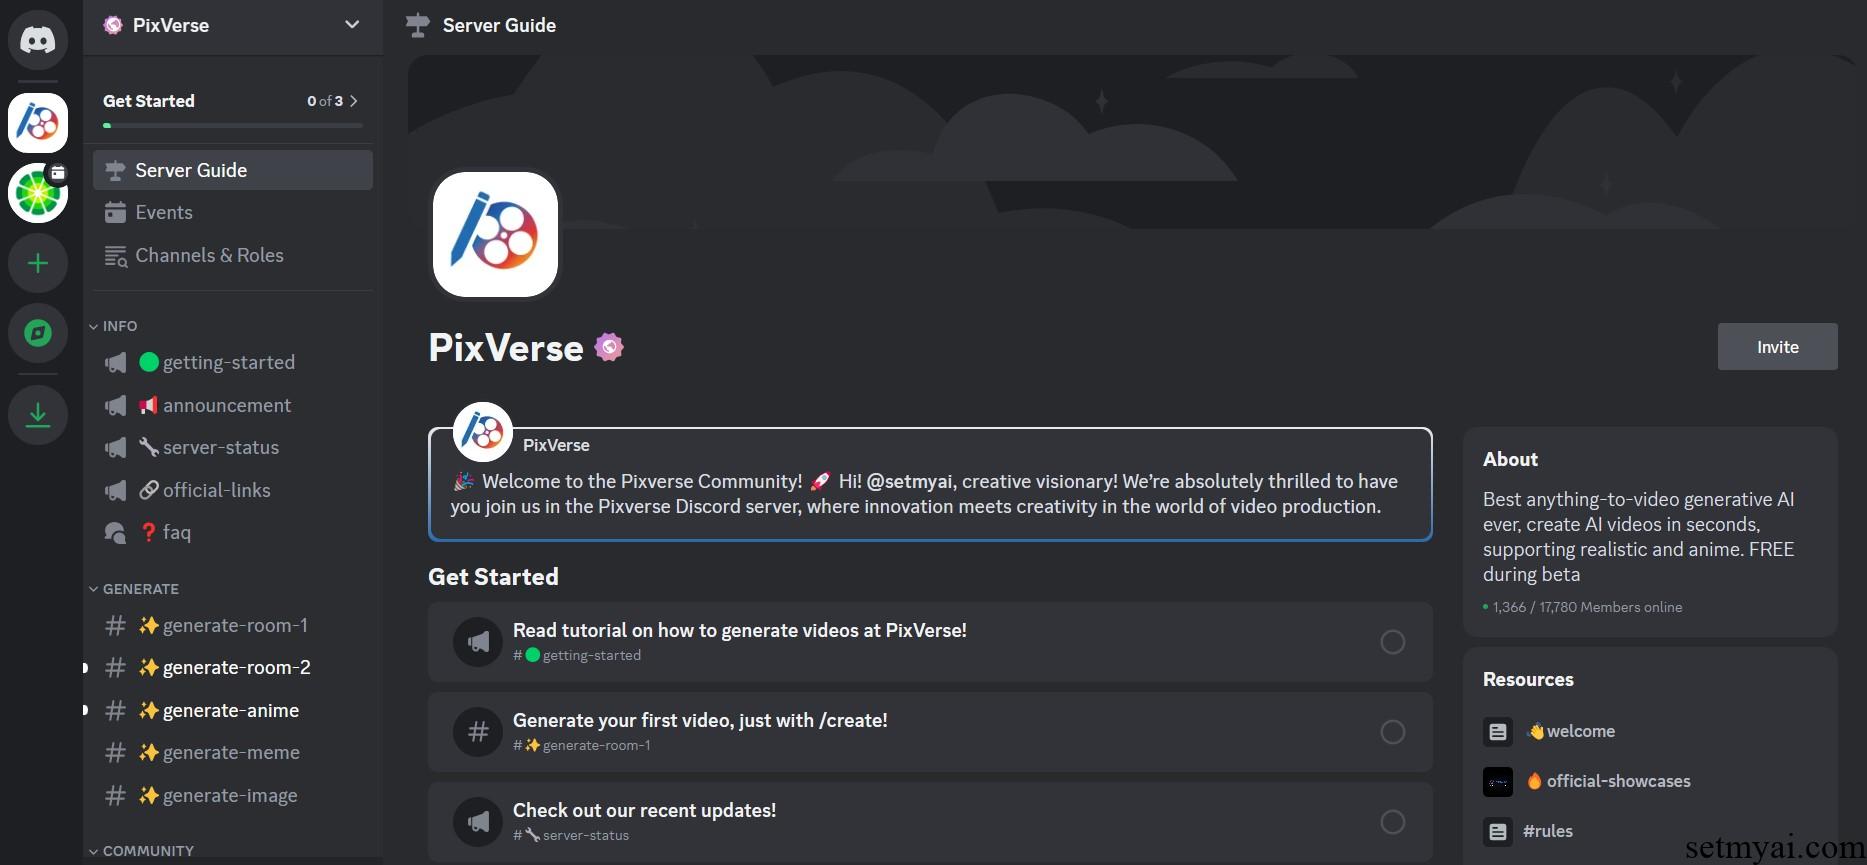The width and height of the screenshot is (1867, 865).
Task: Open Explore Discoverable Servers compass icon
Action: 38,333
